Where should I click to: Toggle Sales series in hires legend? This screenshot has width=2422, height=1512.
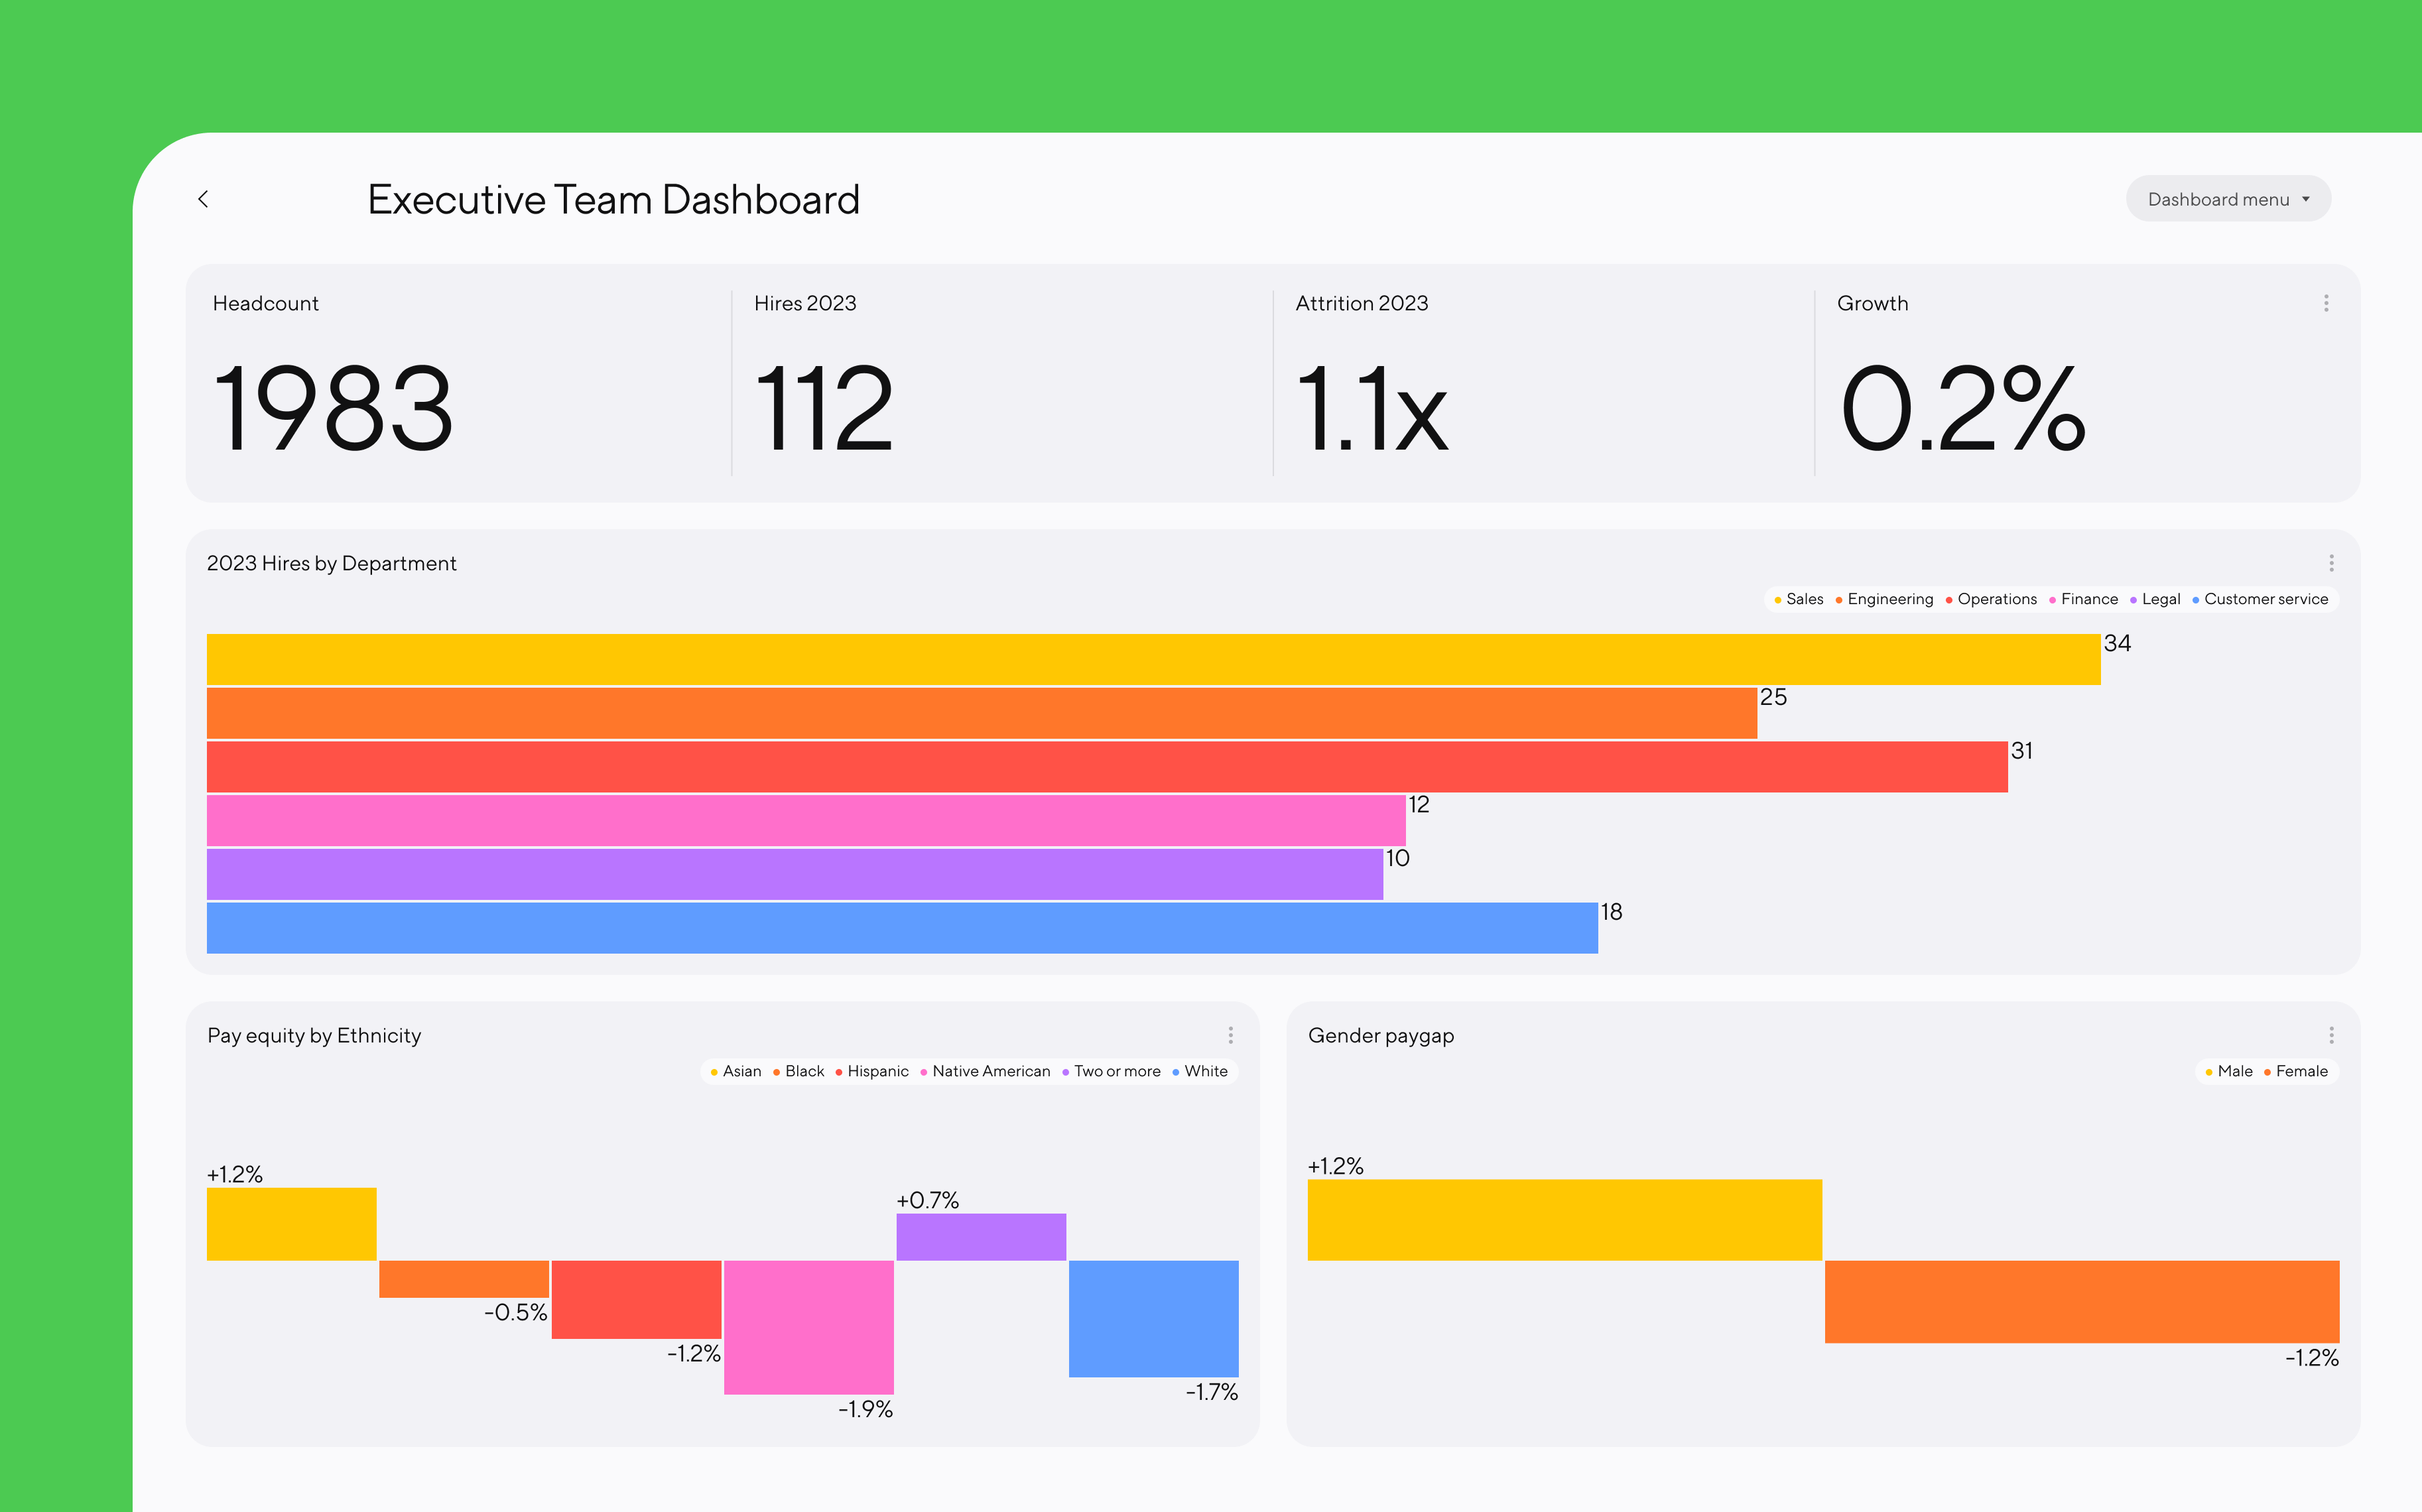1803,599
